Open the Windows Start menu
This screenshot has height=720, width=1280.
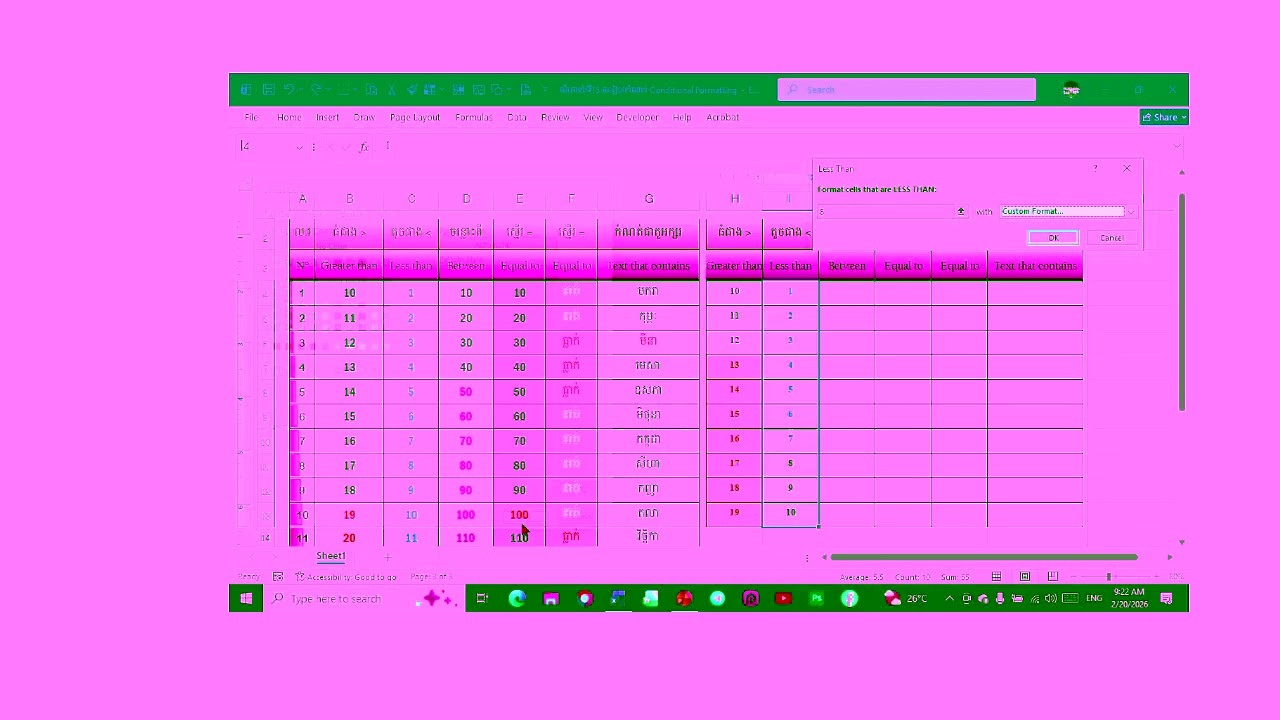pyautogui.click(x=246, y=599)
